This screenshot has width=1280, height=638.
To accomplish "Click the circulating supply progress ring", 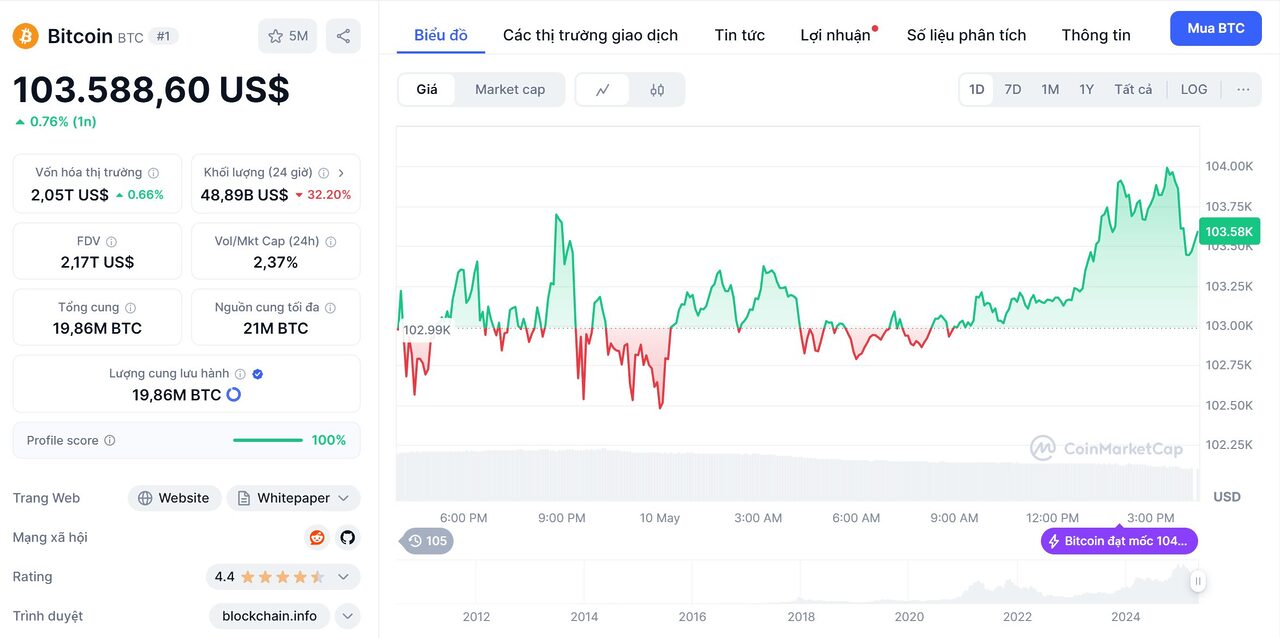I will click(x=234, y=395).
